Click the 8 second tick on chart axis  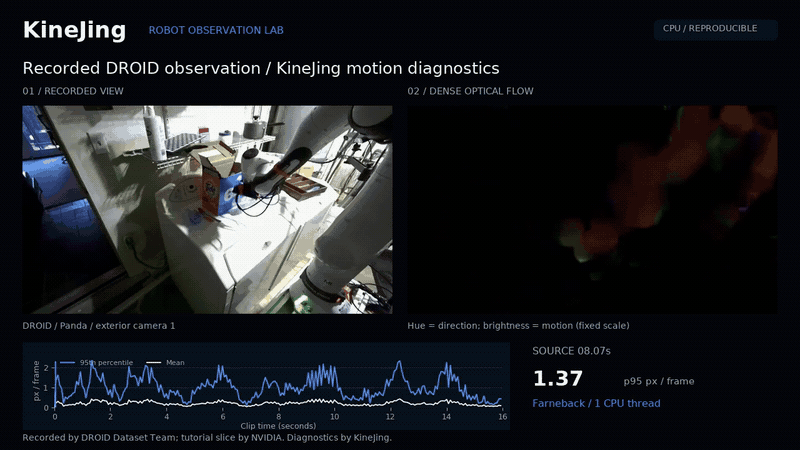[x=279, y=416]
